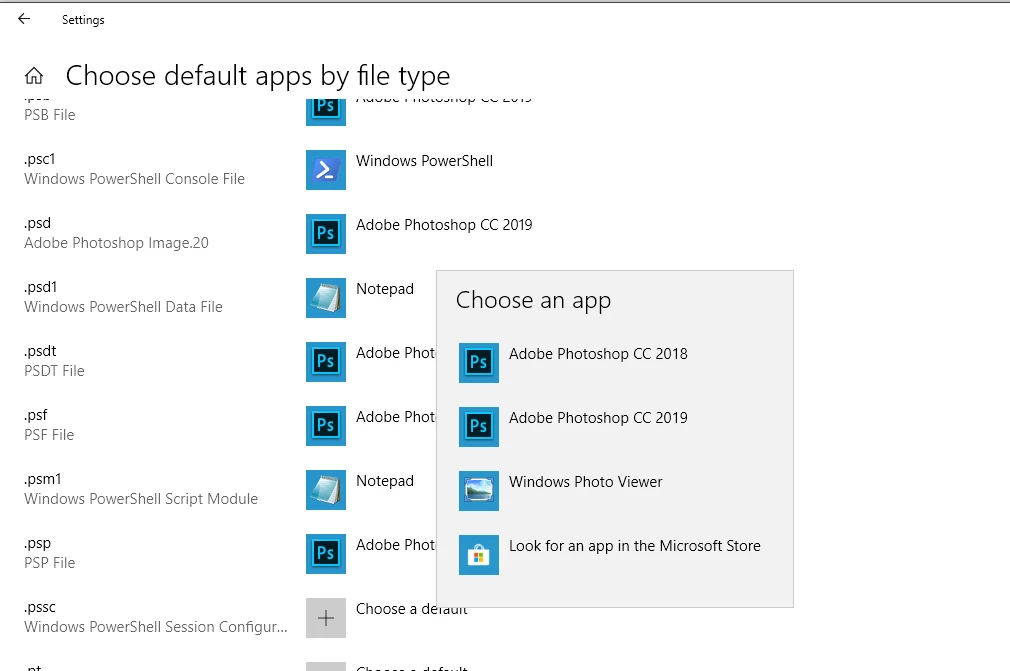This screenshot has width=1010, height=671.
Task: Click the Notepad icon in the .psm1 row
Action: click(326, 490)
